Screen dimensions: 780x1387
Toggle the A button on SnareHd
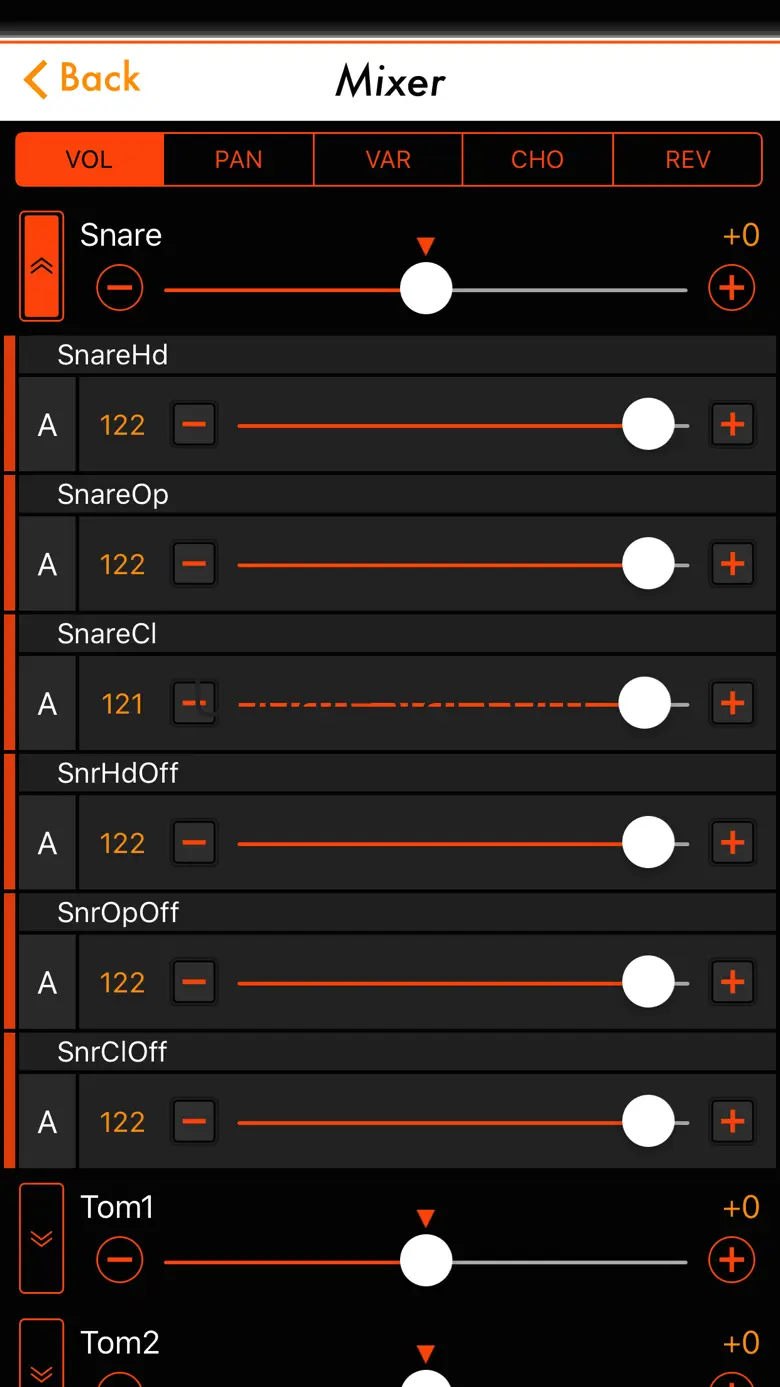tap(47, 425)
